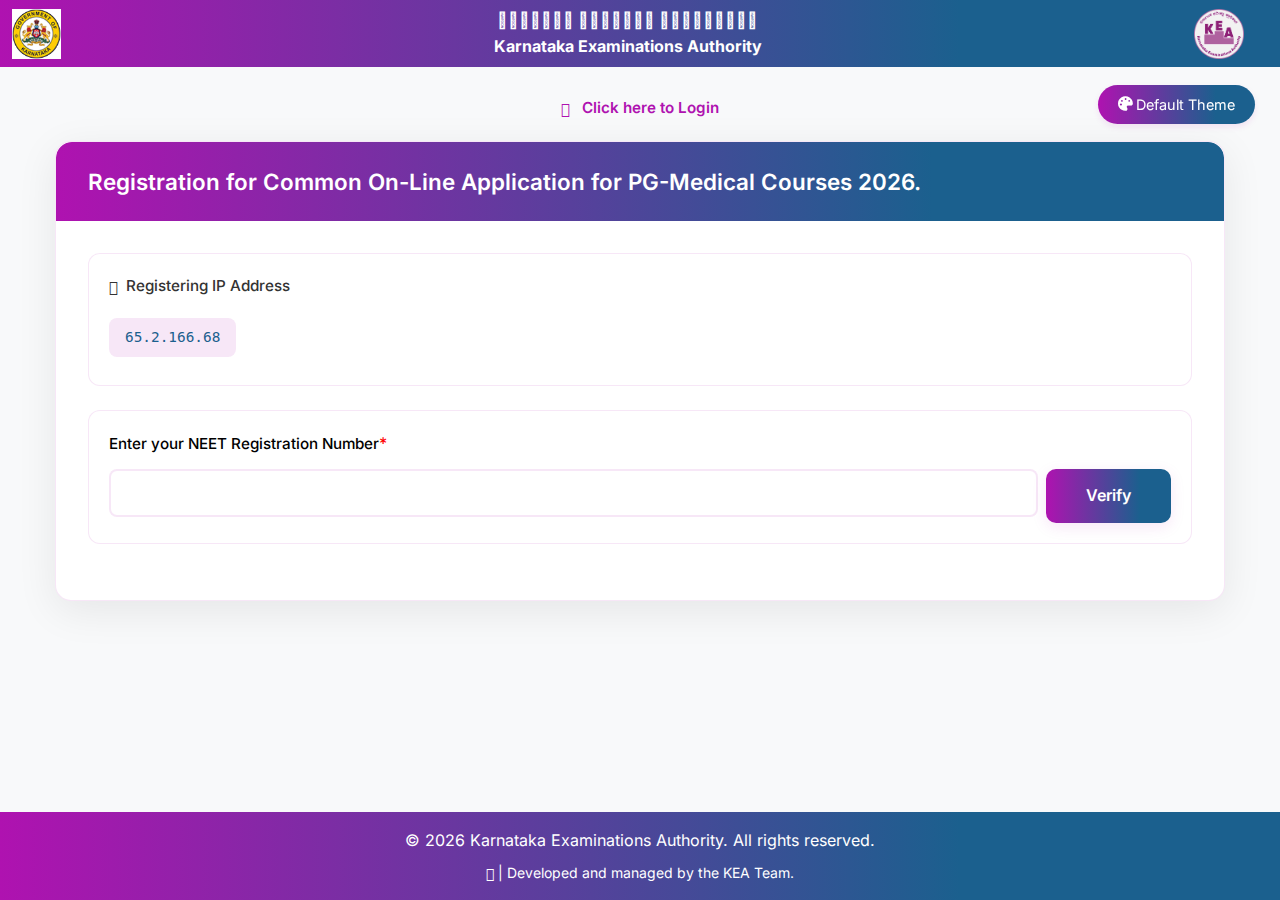1280x900 pixels.
Task: Click the 'Enter your NEET Registration Number' label
Action: (x=247, y=444)
